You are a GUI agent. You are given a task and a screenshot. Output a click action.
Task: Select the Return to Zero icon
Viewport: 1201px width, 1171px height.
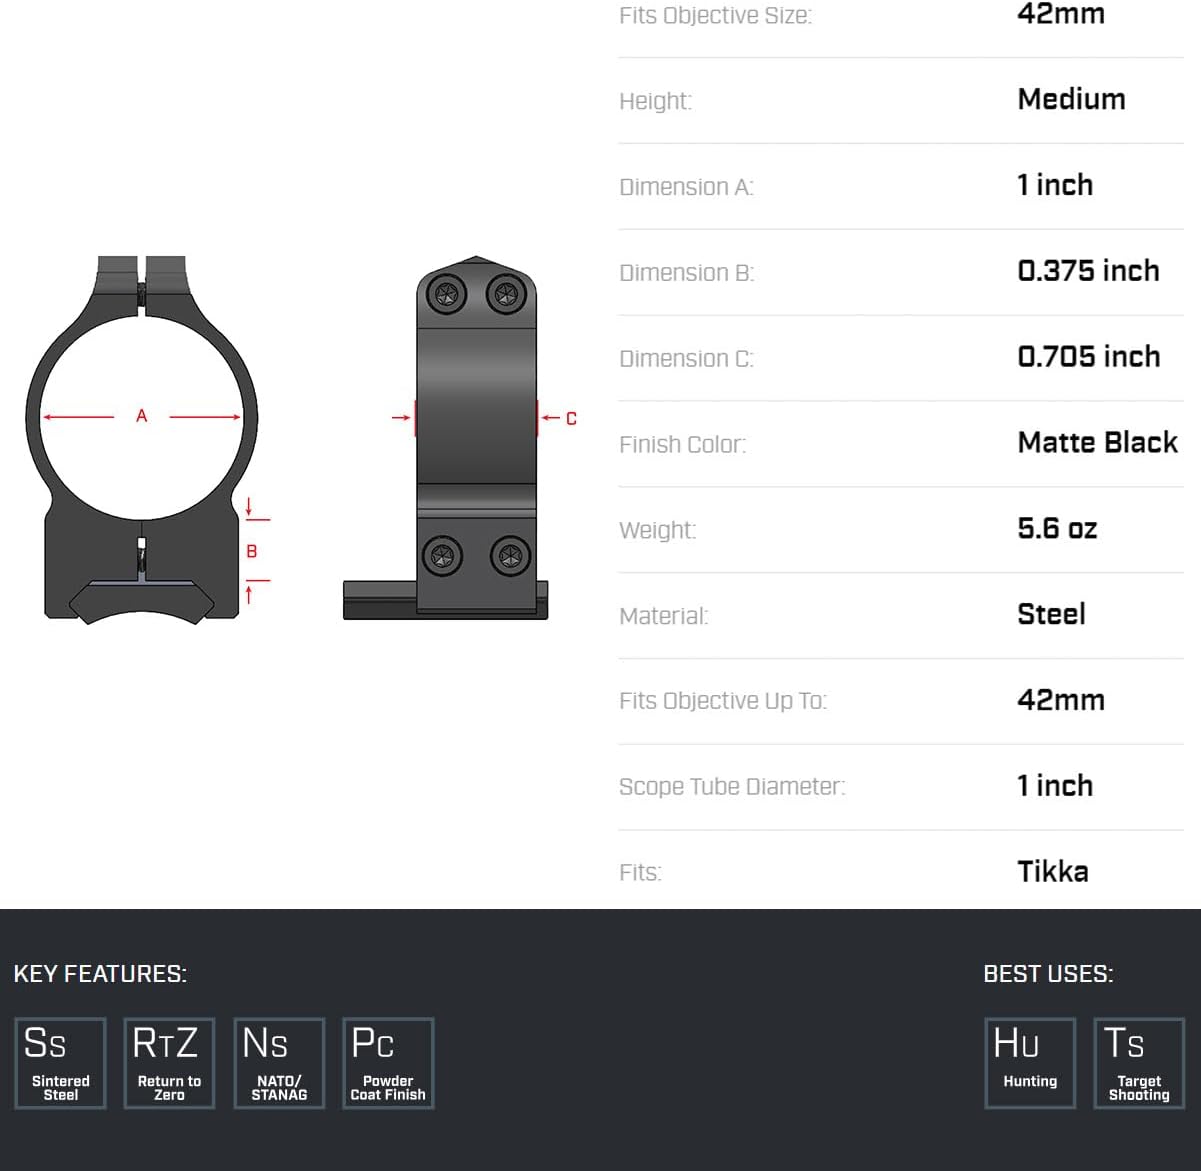click(169, 1063)
